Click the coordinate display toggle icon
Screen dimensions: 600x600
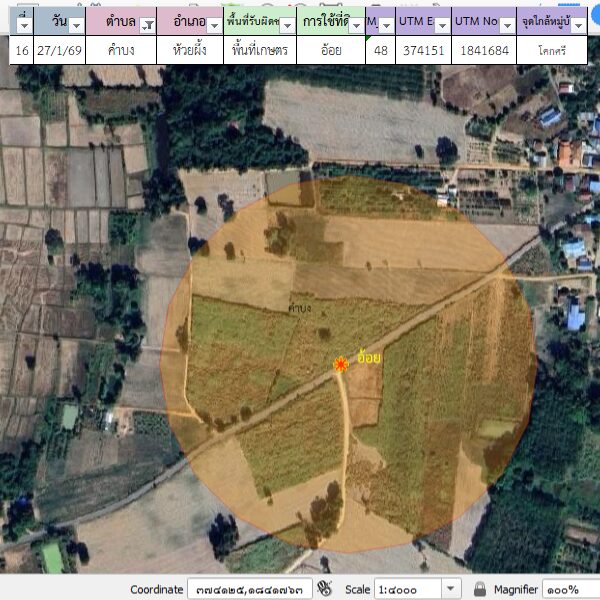coord(325,589)
